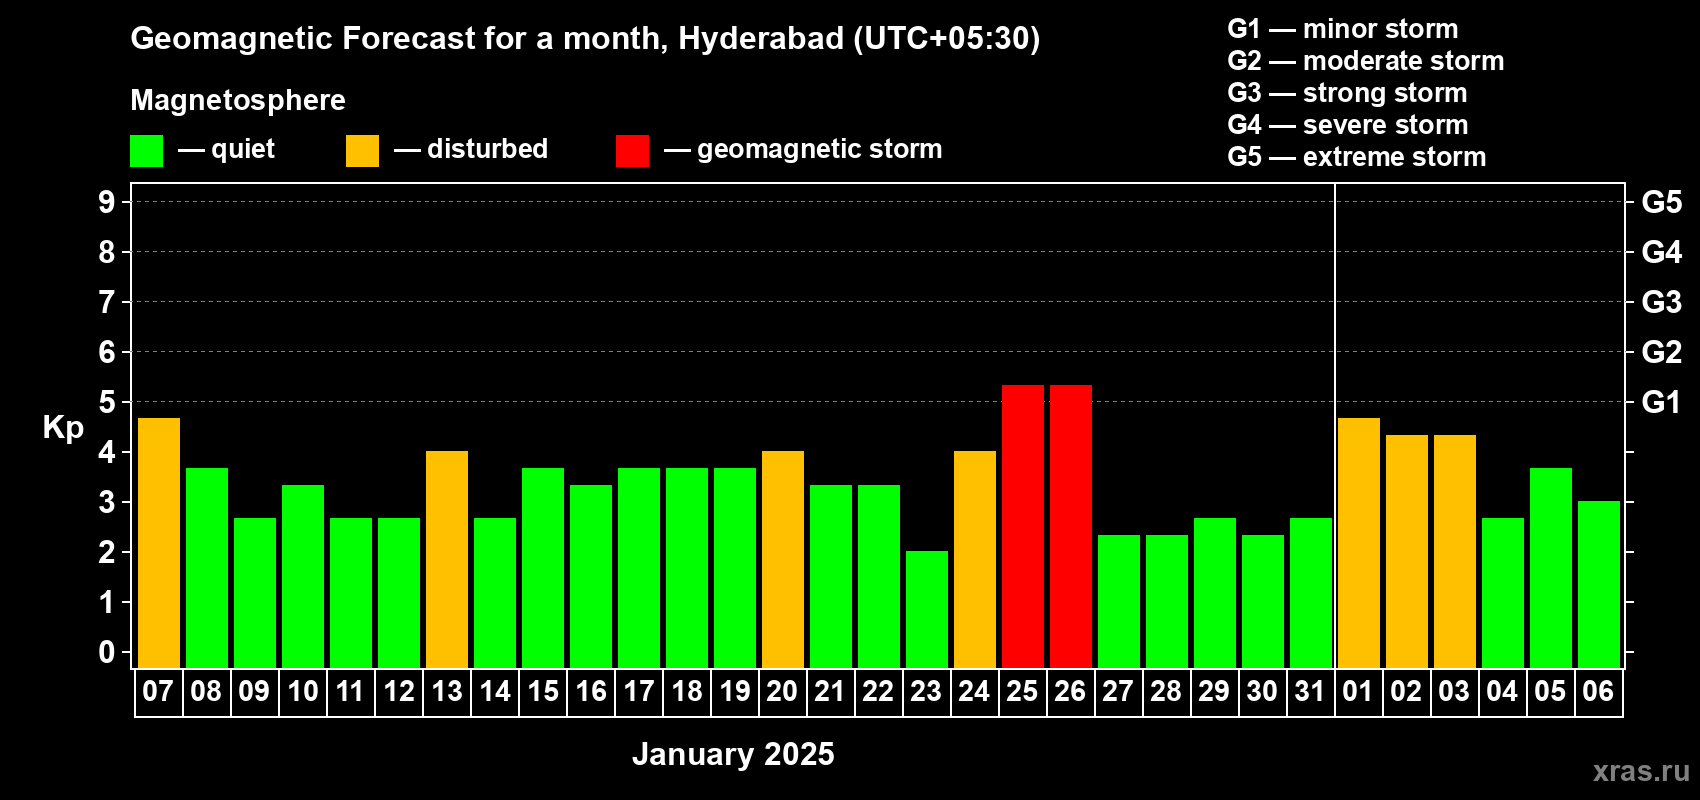Select the orange bar for January 20

(x=783, y=560)
